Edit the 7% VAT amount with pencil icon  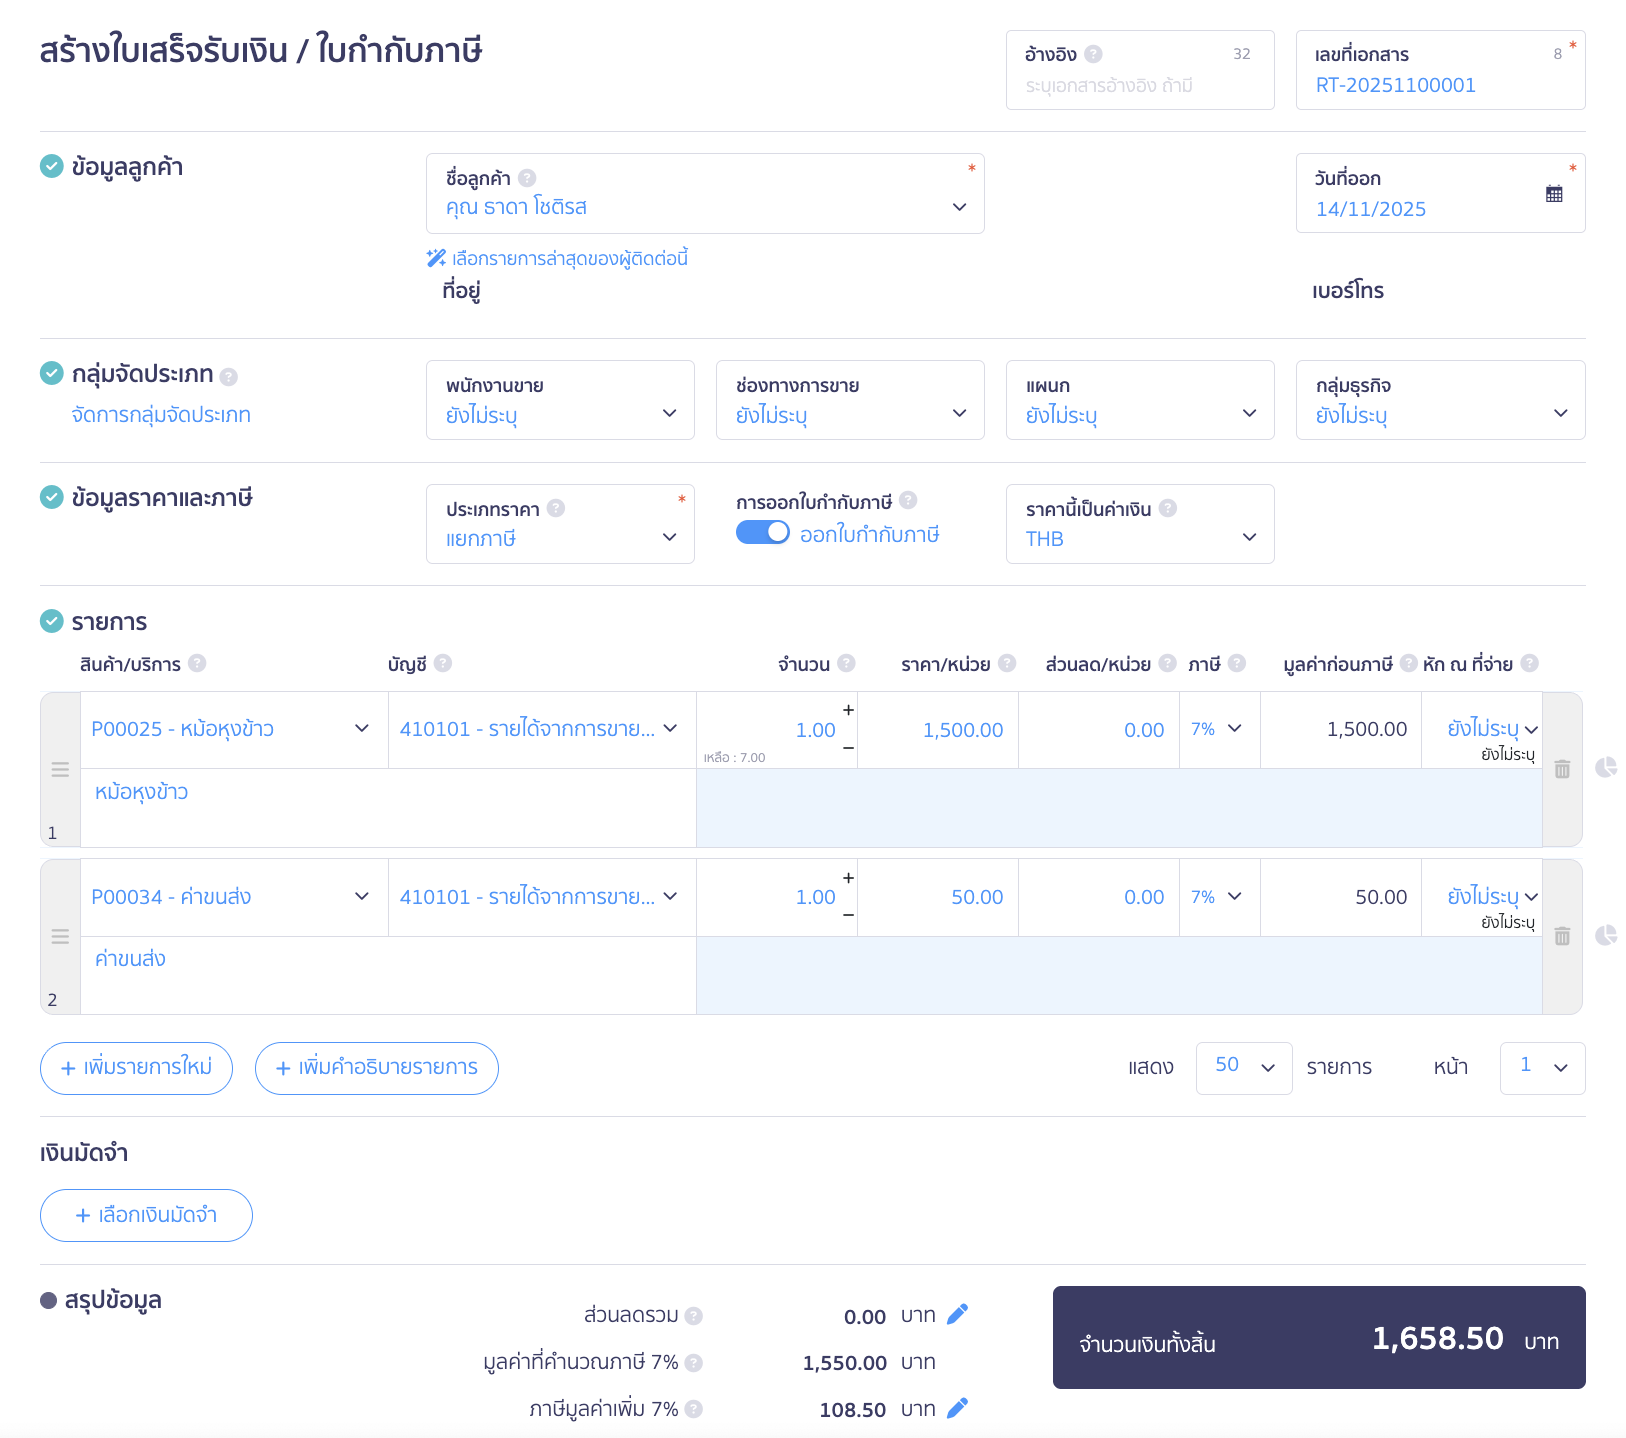point(957,1408)
